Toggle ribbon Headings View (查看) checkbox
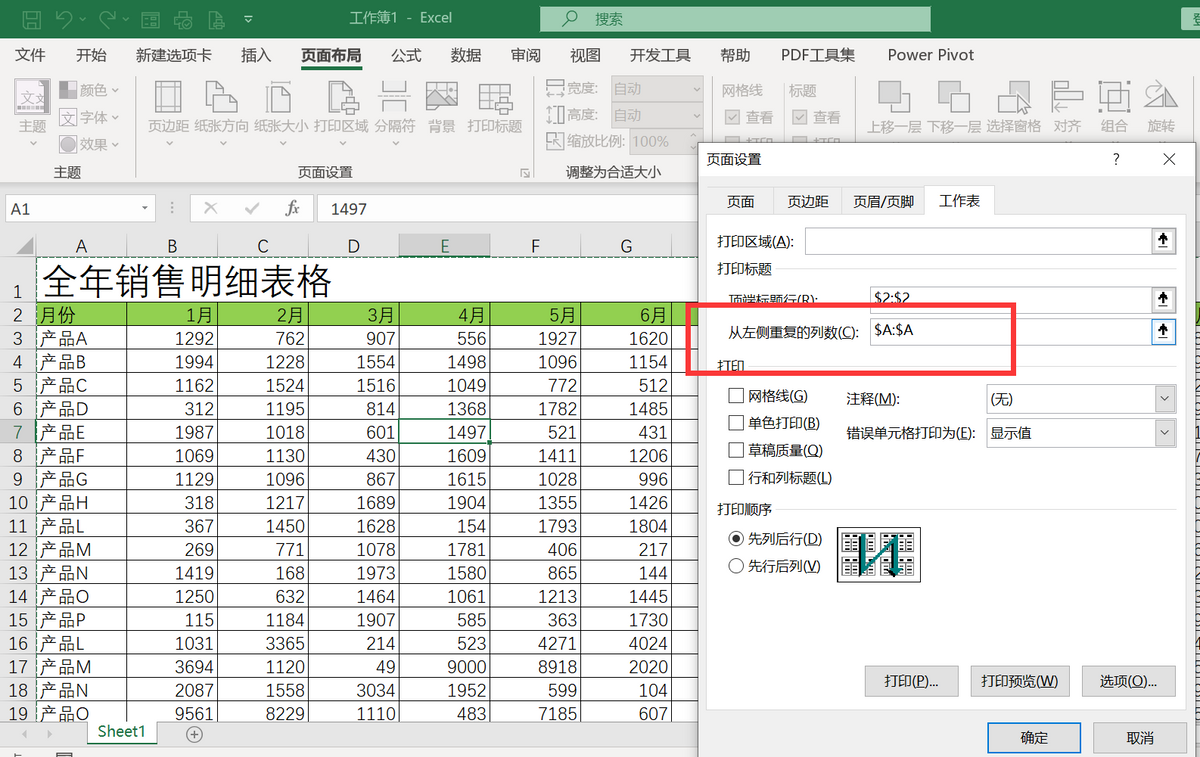This screenshot has width=1200, height=757. coord(799,117)
